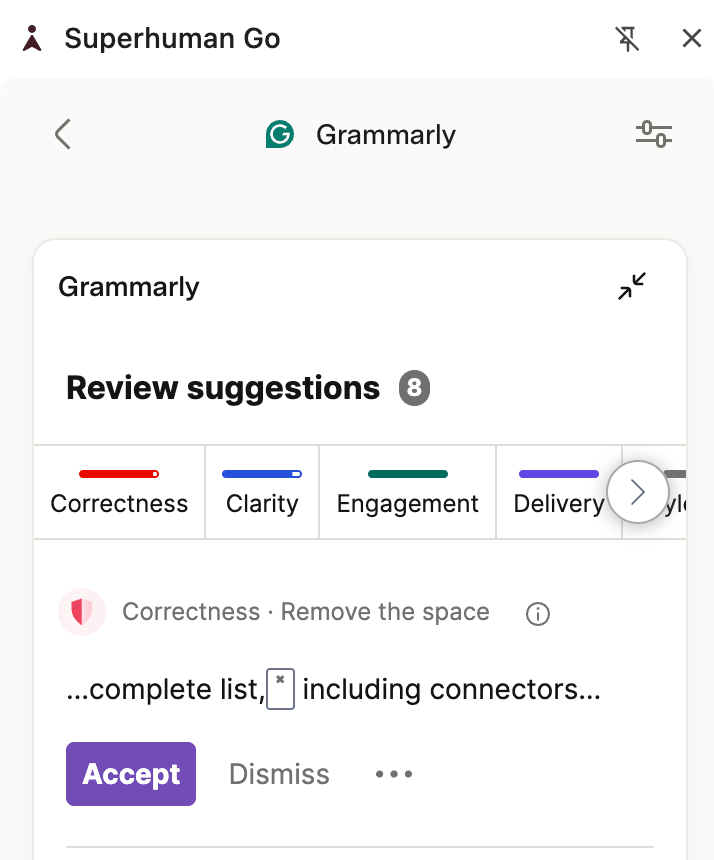Go back using the left chevron
The width and height of the screenshot is (714, 860).
(x=63, y=134)
